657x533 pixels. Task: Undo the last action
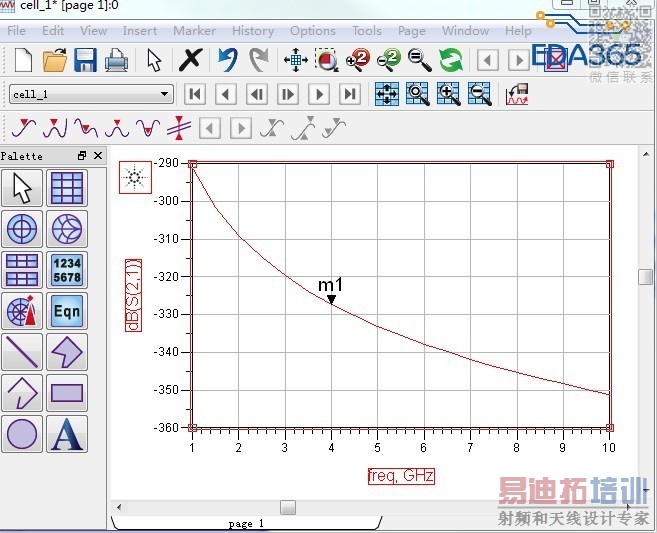pos(228,60)
